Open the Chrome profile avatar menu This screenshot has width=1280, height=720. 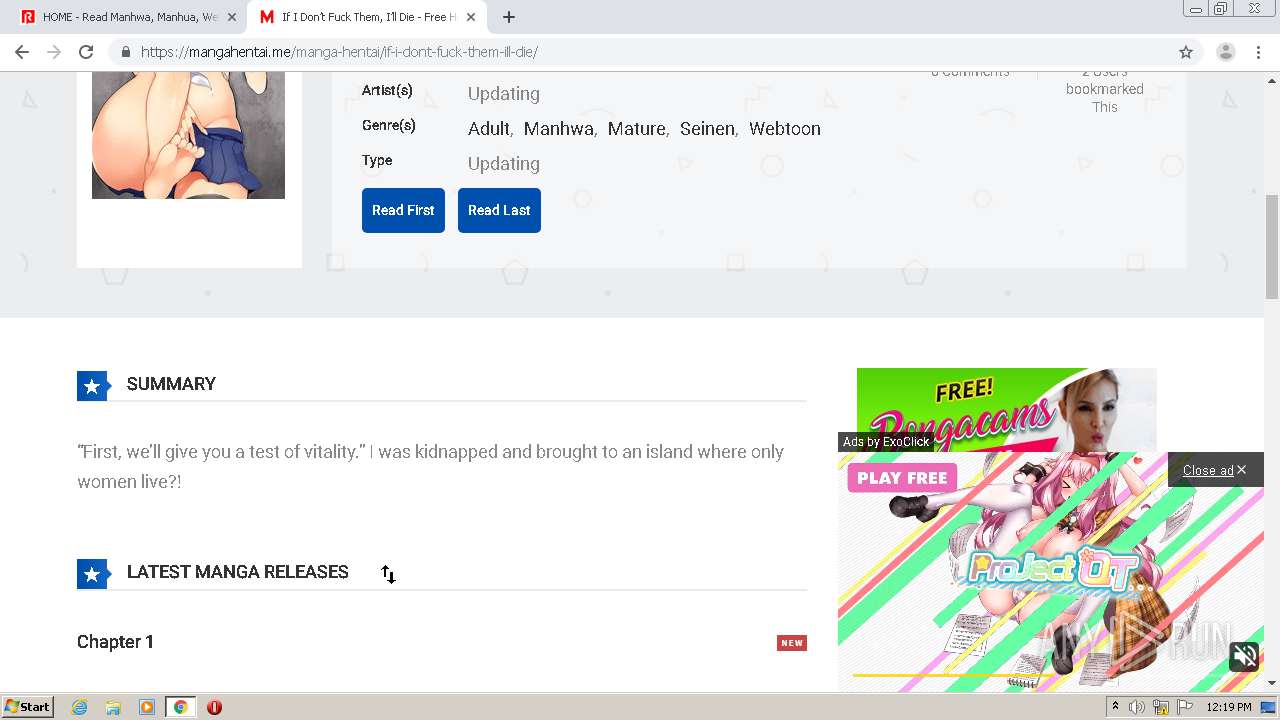point(1225,52)
